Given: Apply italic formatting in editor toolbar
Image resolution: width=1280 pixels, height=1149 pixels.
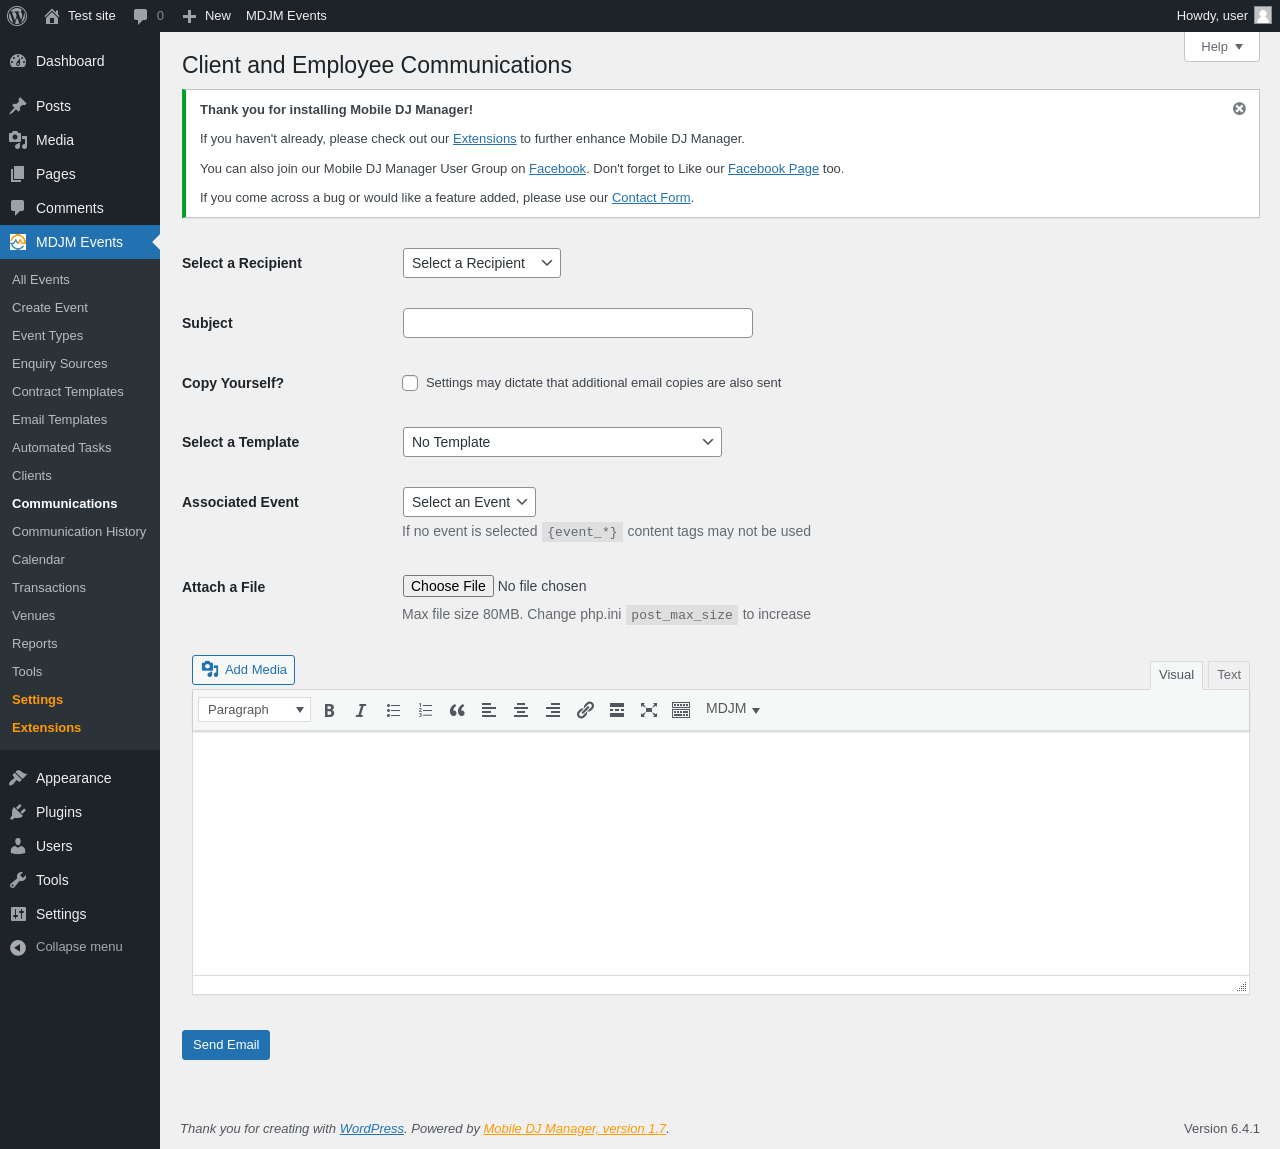Looking at the screenshot, I should 361,710.
